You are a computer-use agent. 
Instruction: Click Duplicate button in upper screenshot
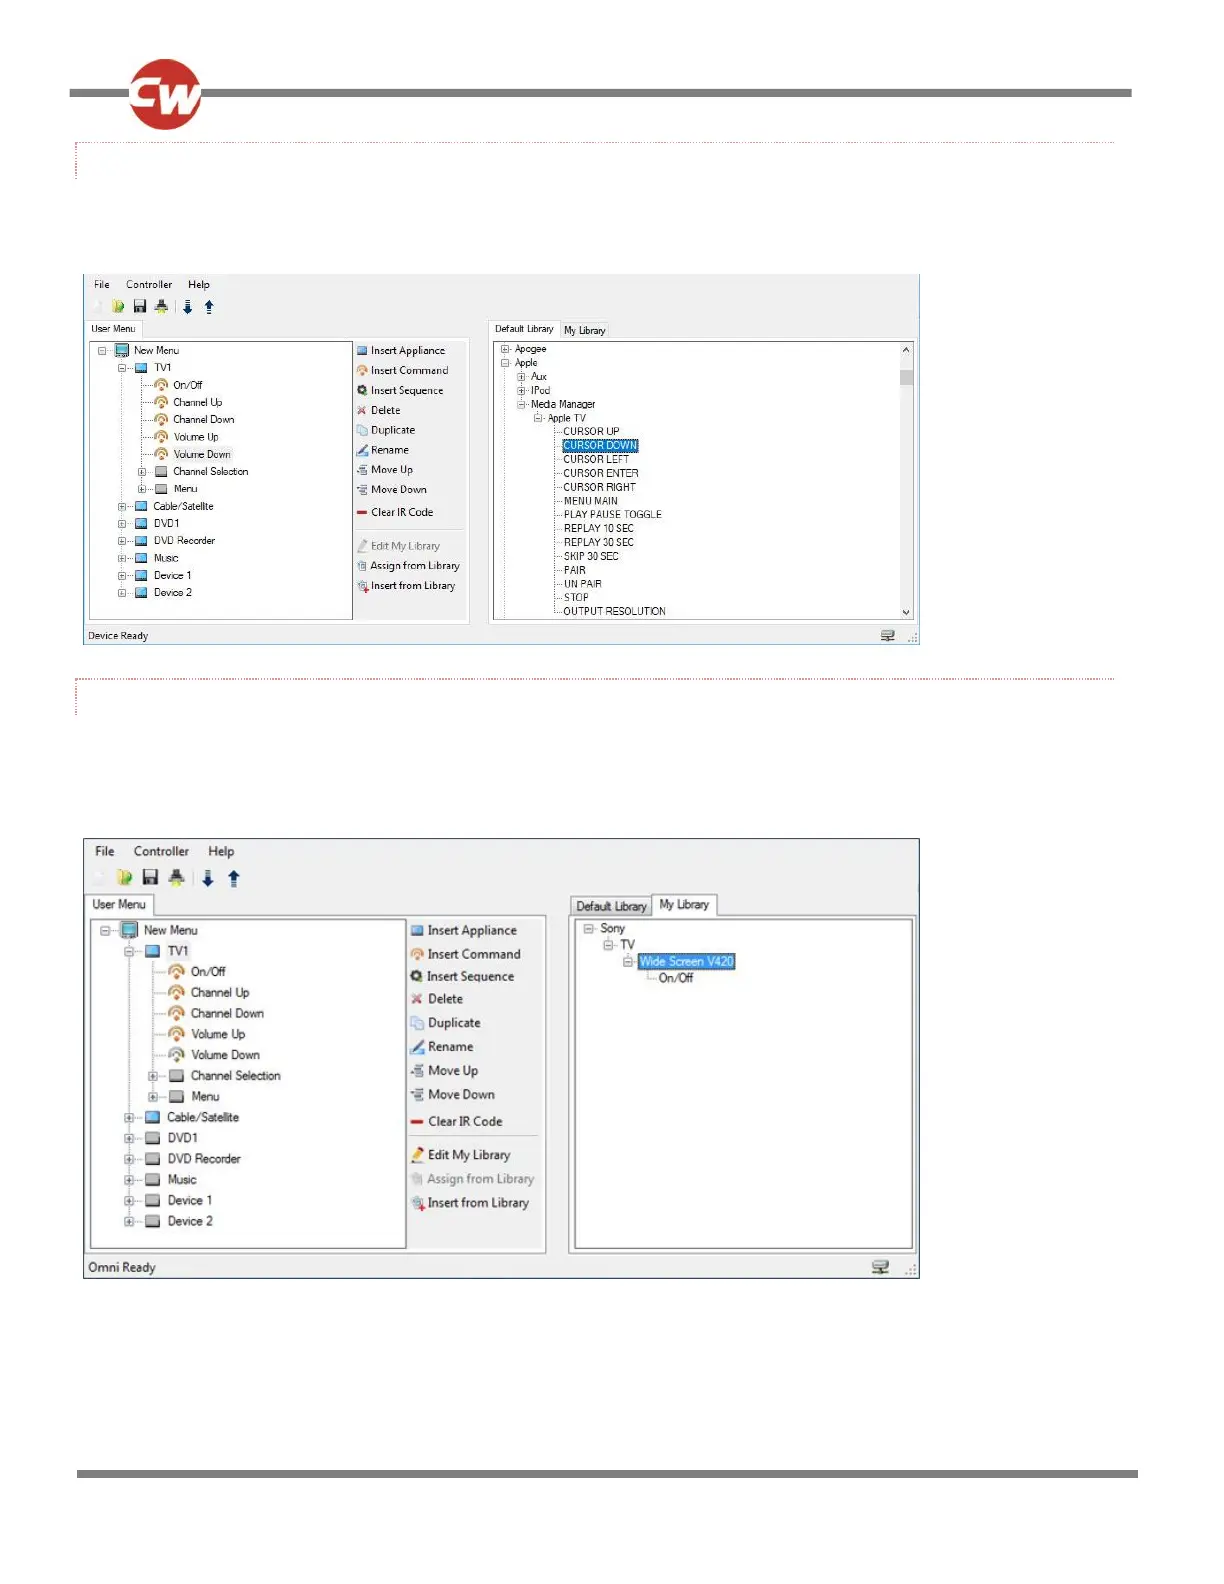(386, 430)
